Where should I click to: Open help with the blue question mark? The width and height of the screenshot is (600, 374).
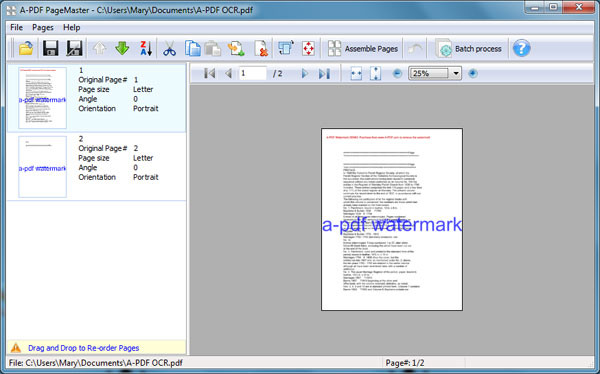(521, 49)
